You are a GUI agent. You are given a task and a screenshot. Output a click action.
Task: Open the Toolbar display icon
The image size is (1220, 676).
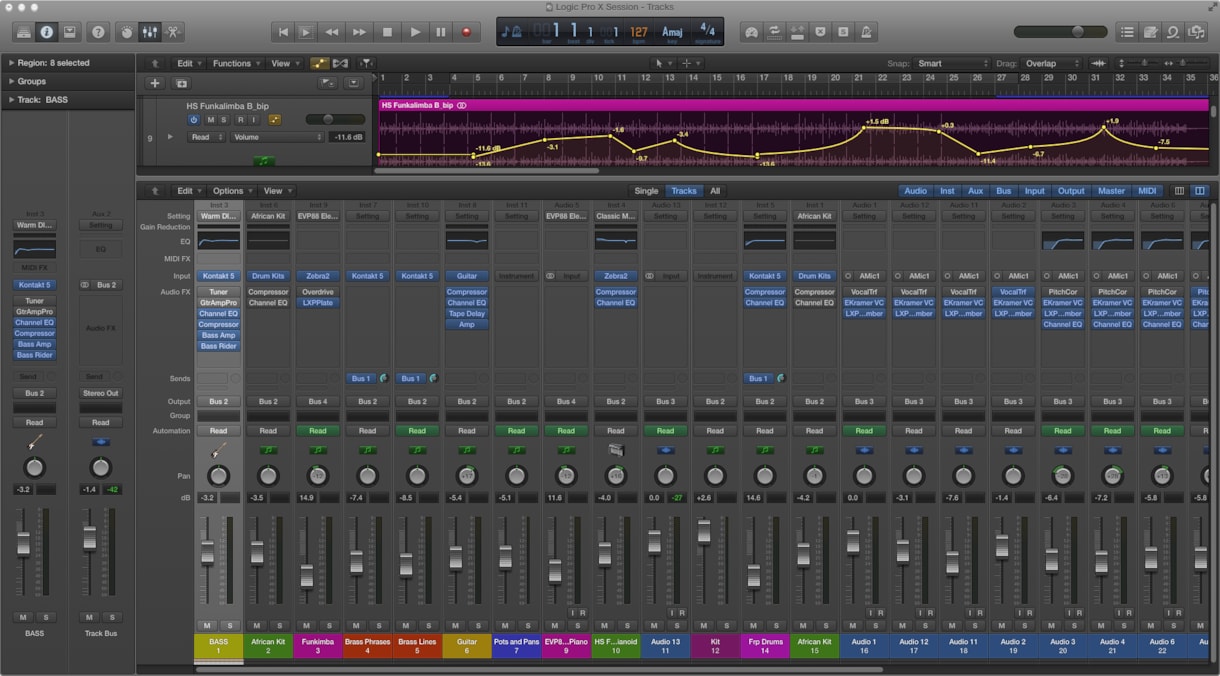[x=69, y=32]
